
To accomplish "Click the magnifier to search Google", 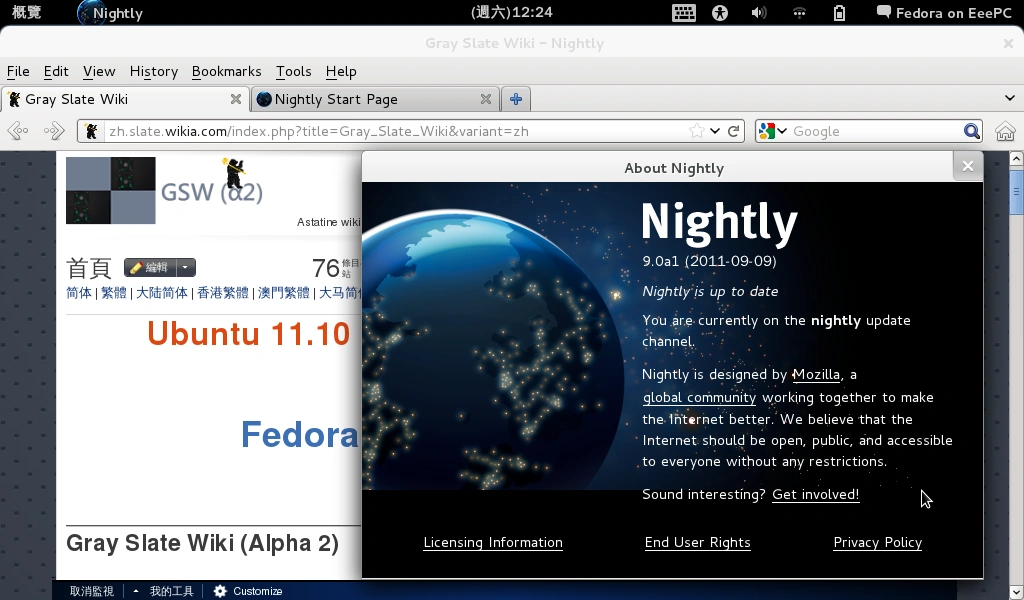I will pos(971,131).
